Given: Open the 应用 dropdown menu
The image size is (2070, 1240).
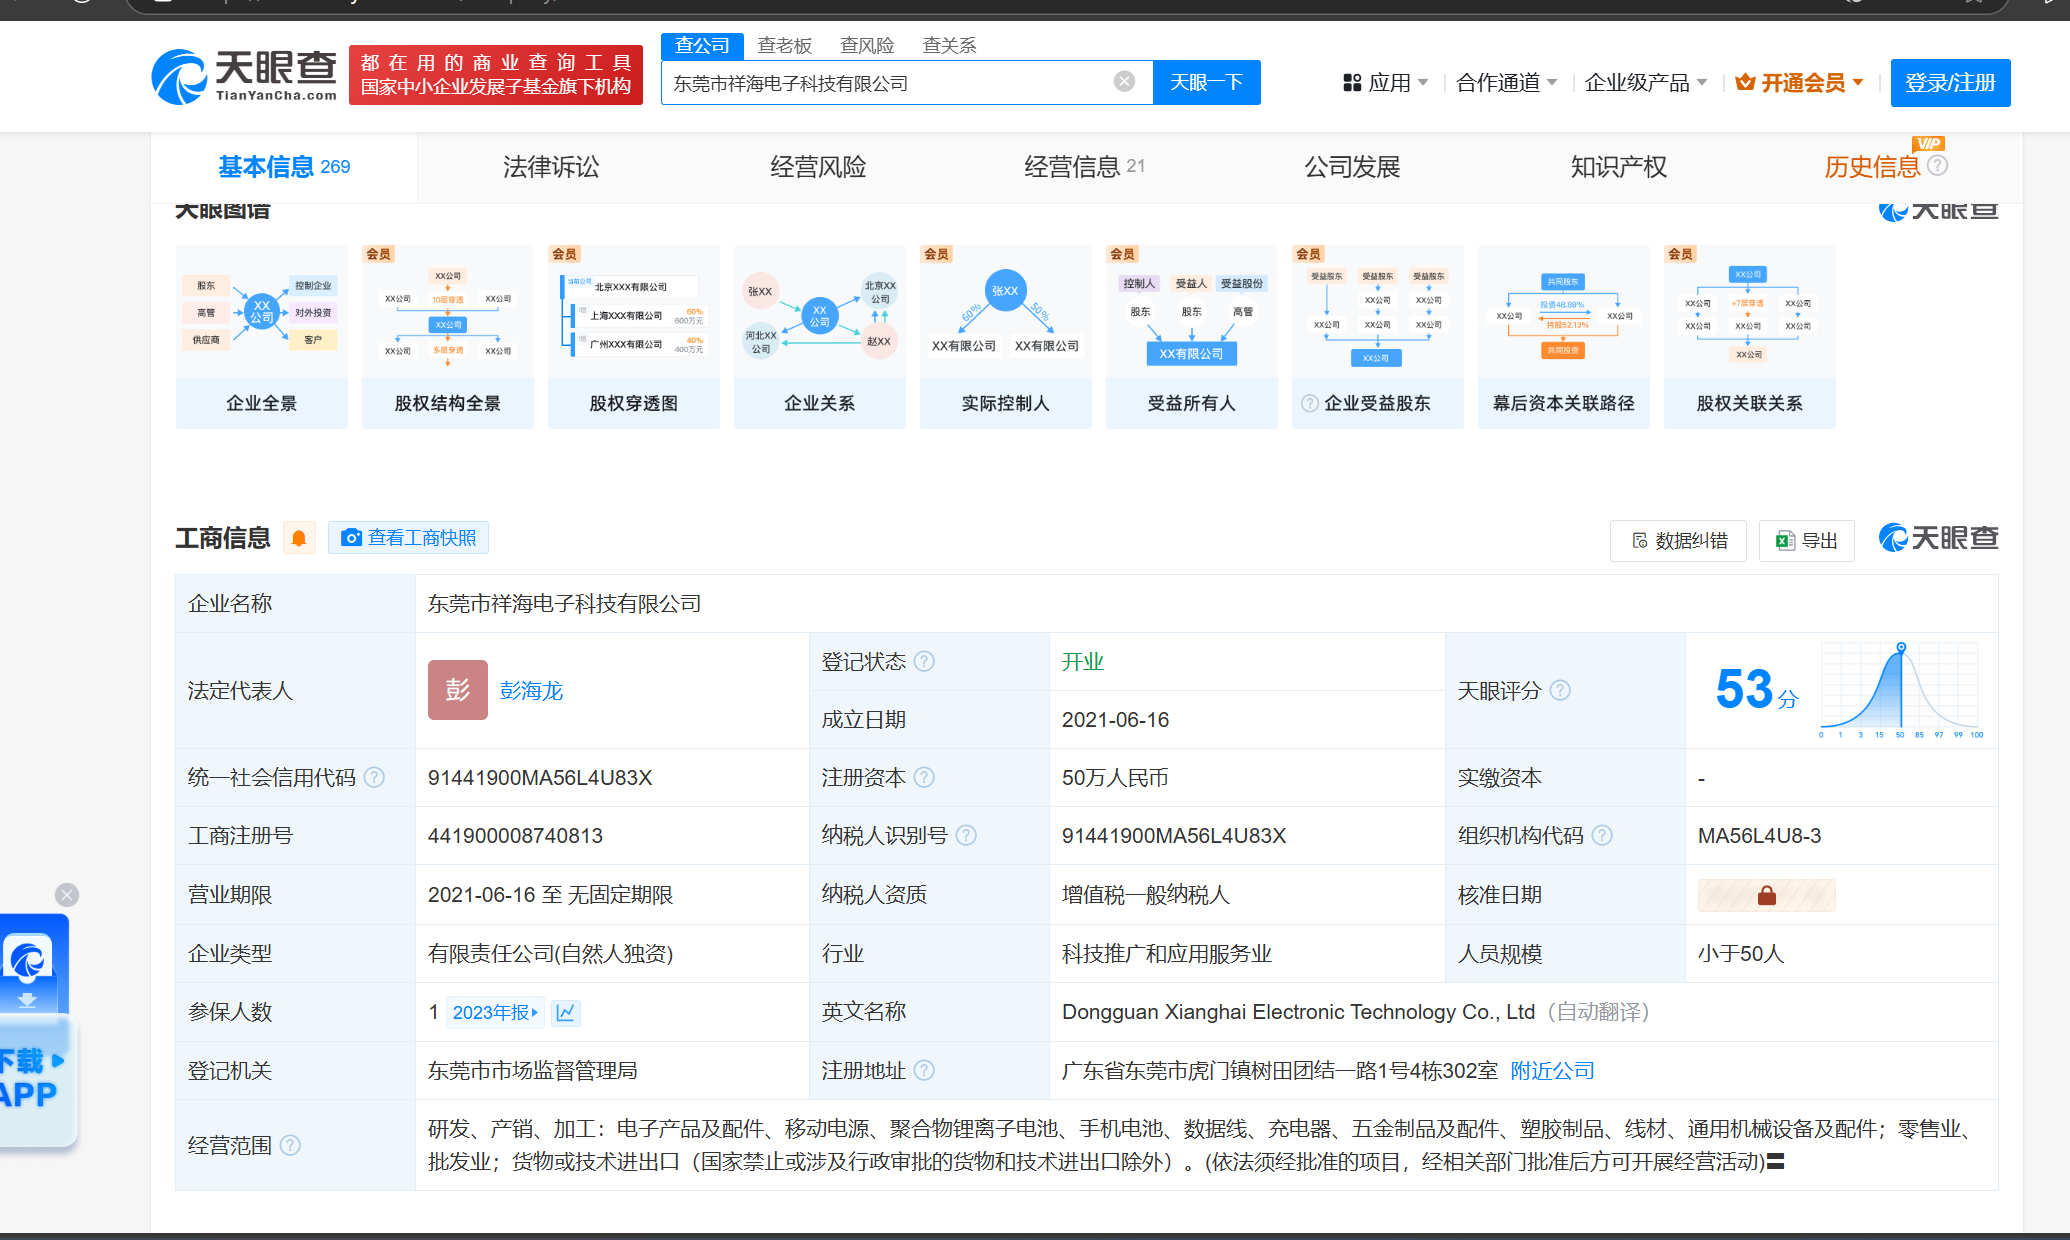Looking at the screenshot, I should 1386,83.
